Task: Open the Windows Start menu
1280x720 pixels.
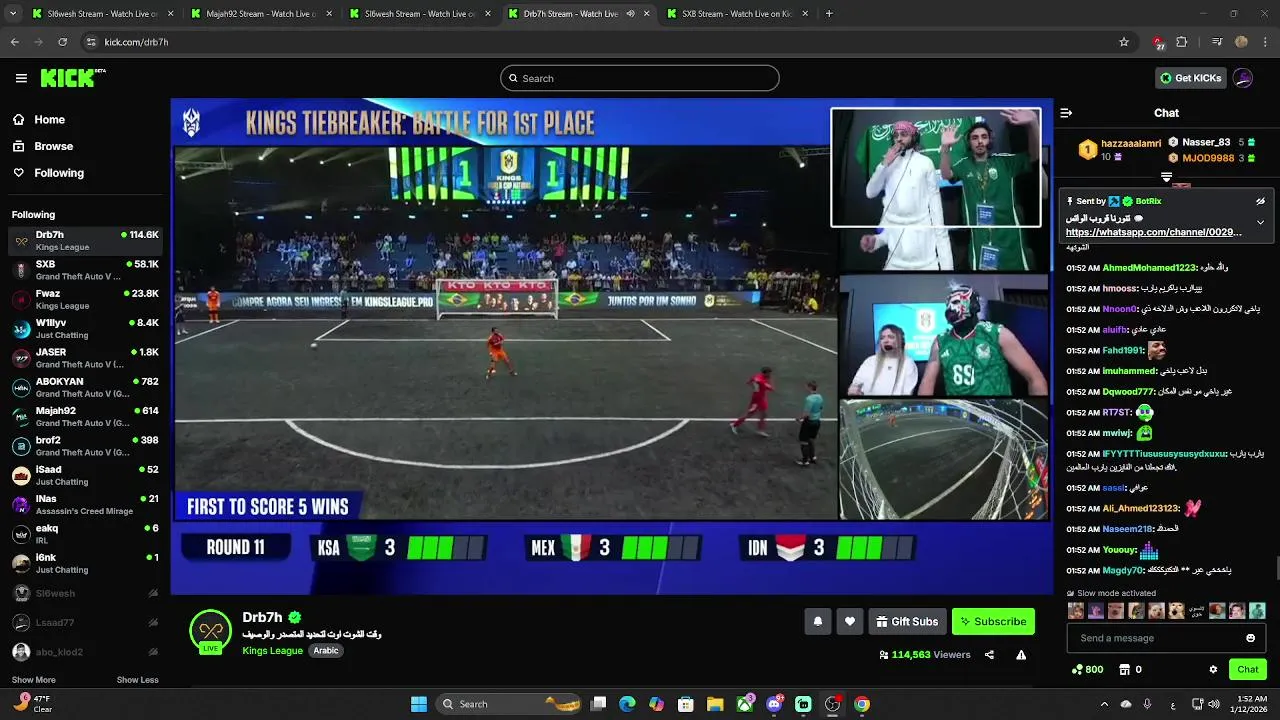Action: 418,704
